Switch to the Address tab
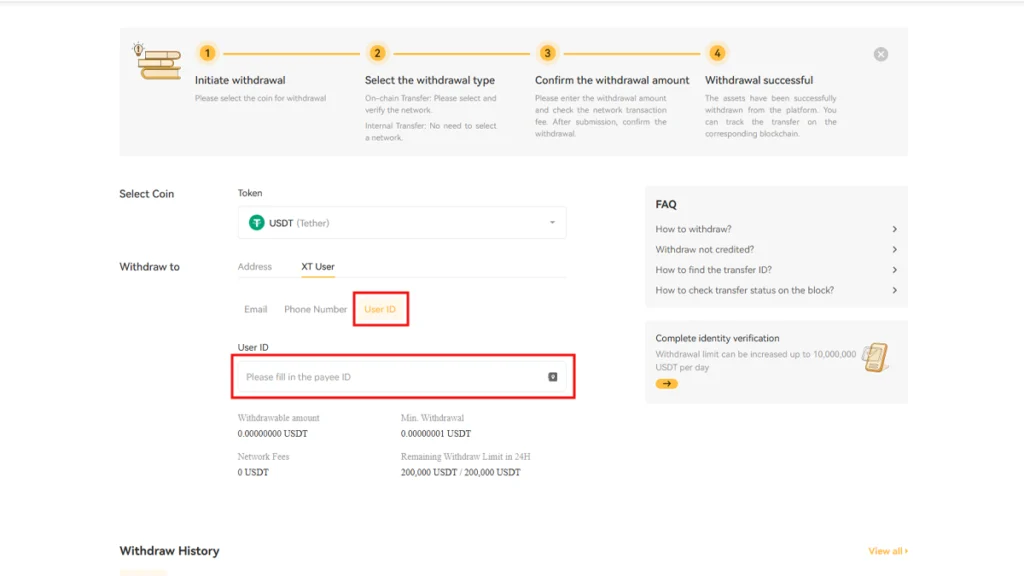 [x=255, y=266]
